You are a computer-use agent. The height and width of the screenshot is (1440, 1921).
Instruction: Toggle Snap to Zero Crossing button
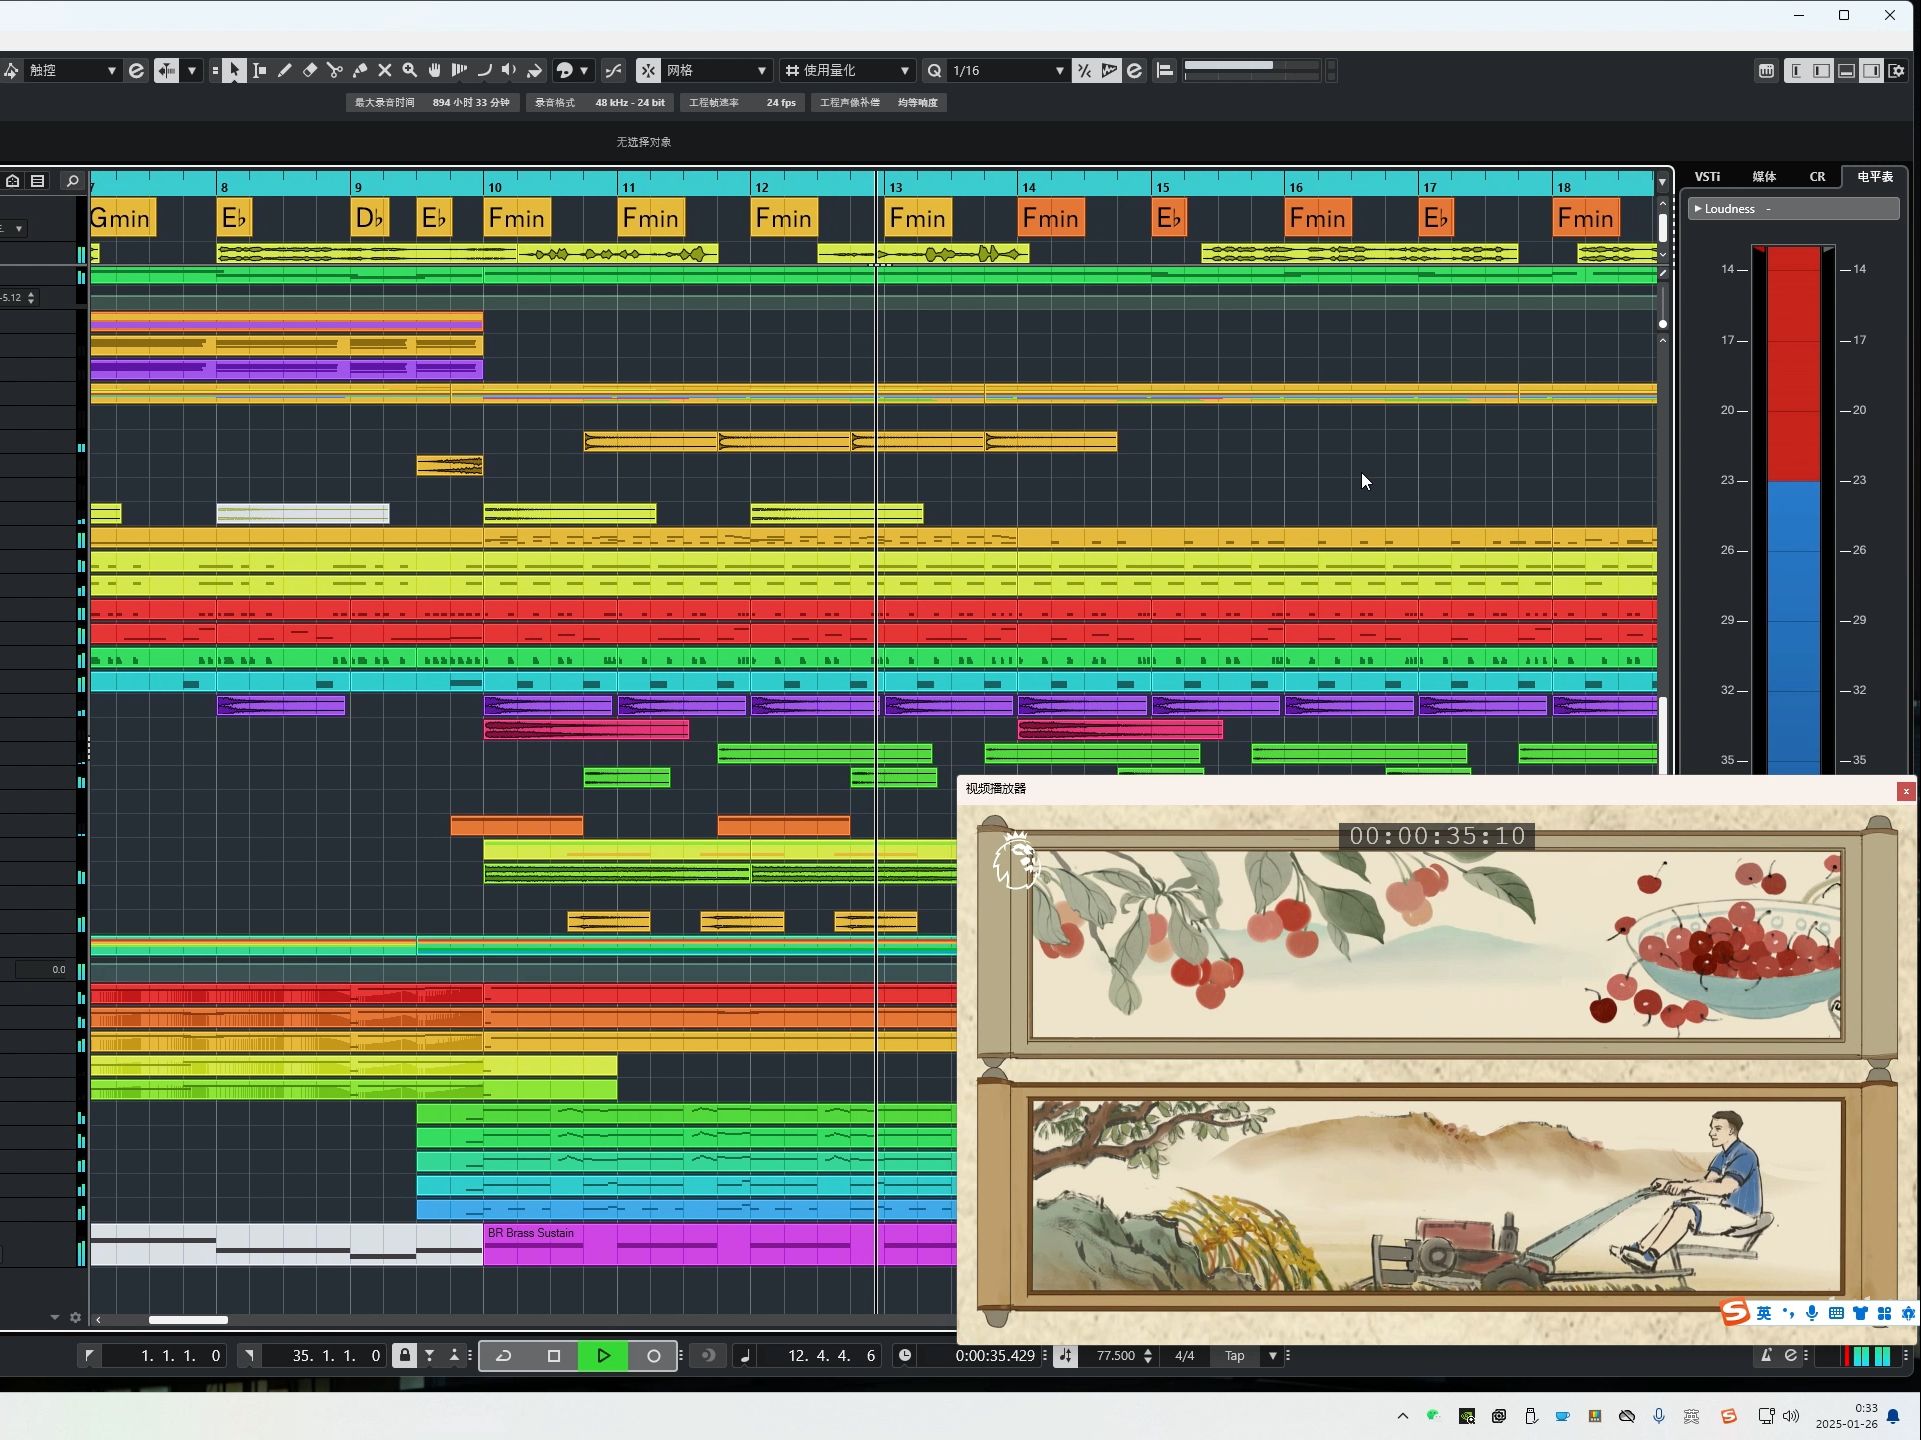(613, 70)
